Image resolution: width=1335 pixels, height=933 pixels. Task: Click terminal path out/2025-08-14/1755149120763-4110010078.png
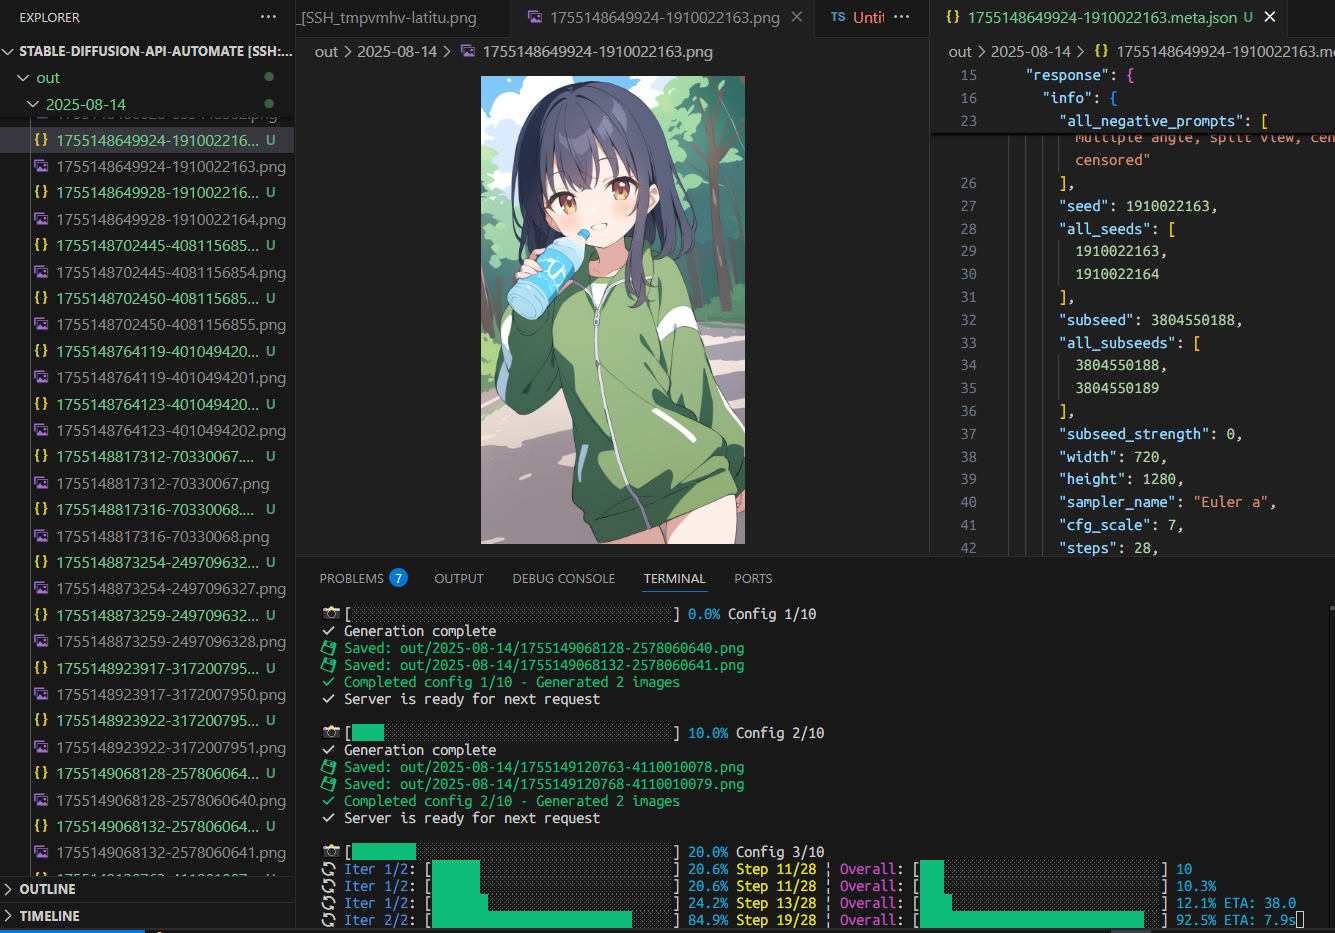(572, 767)
